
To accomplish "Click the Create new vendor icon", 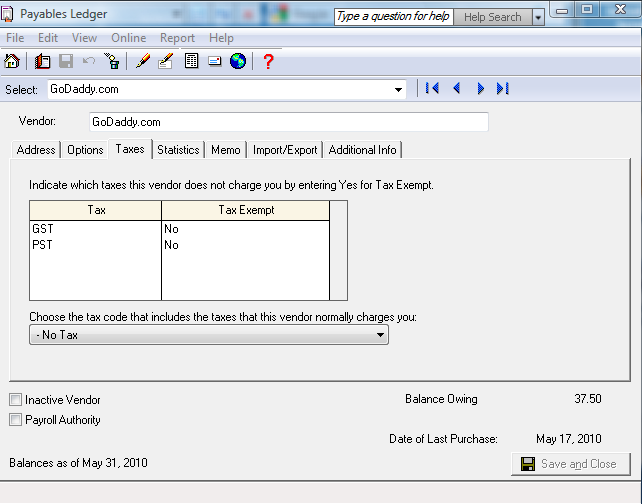I will 42,61.
